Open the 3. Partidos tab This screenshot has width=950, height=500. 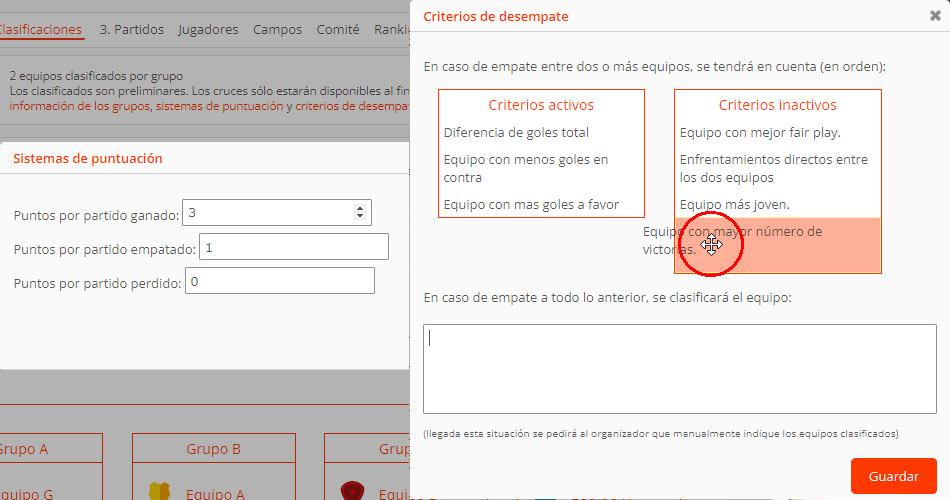pos(131,30)
